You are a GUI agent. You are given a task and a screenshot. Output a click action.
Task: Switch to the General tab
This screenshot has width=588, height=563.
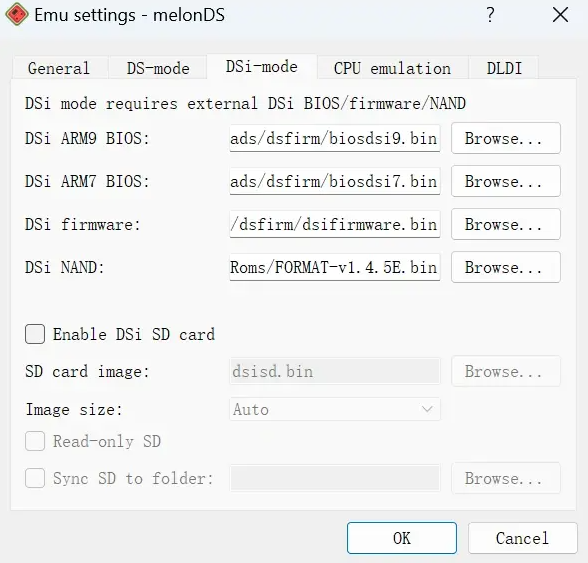[59, 68]
